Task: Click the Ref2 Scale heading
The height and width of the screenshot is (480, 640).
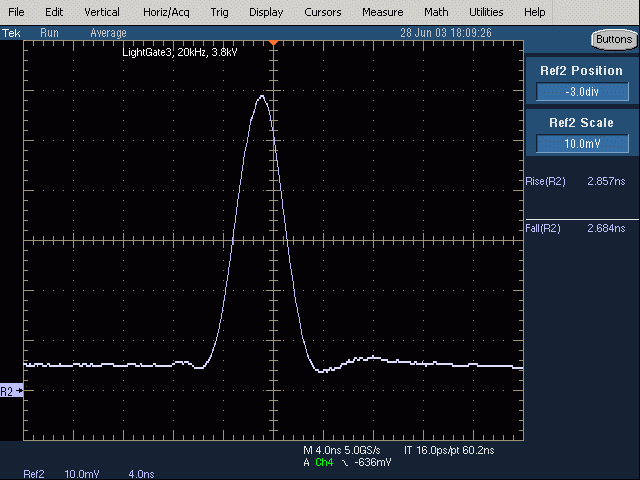Action: pyautogui.click(x=581, y=122)
